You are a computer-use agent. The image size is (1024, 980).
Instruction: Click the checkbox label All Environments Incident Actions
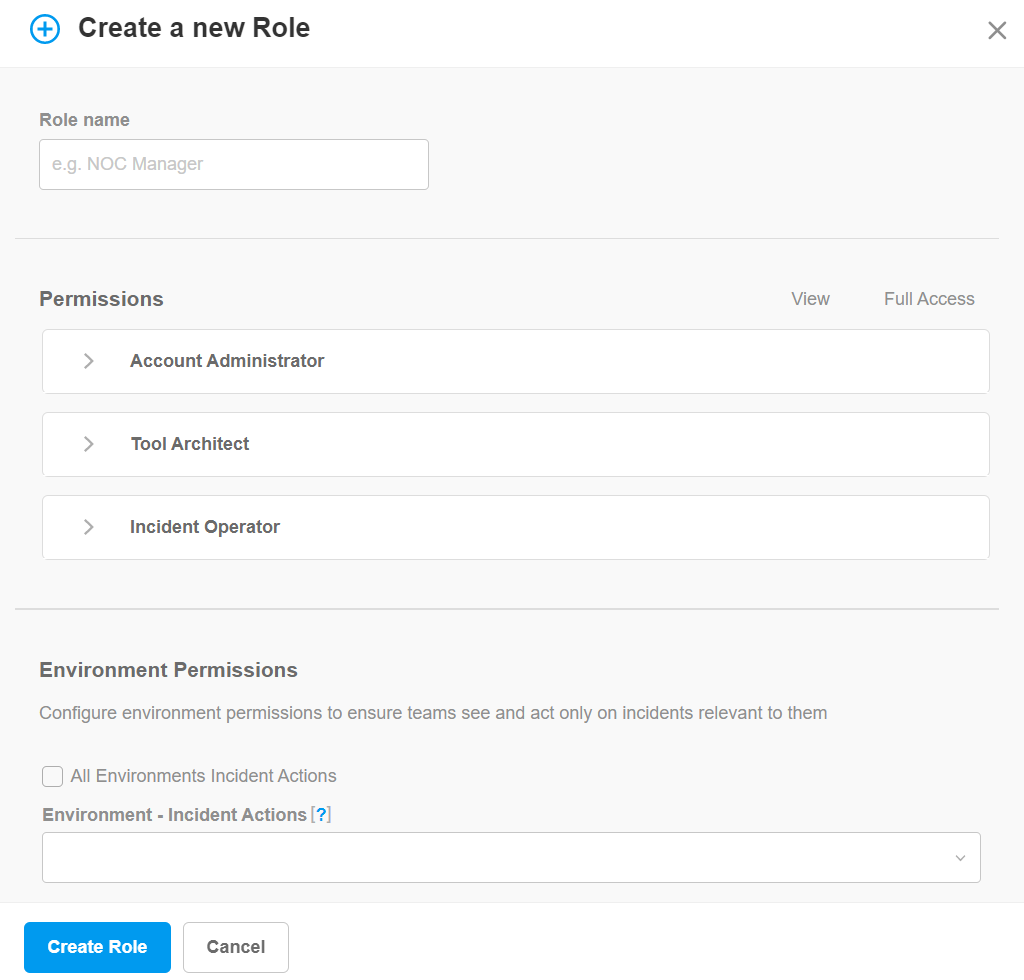pos(202,776)
